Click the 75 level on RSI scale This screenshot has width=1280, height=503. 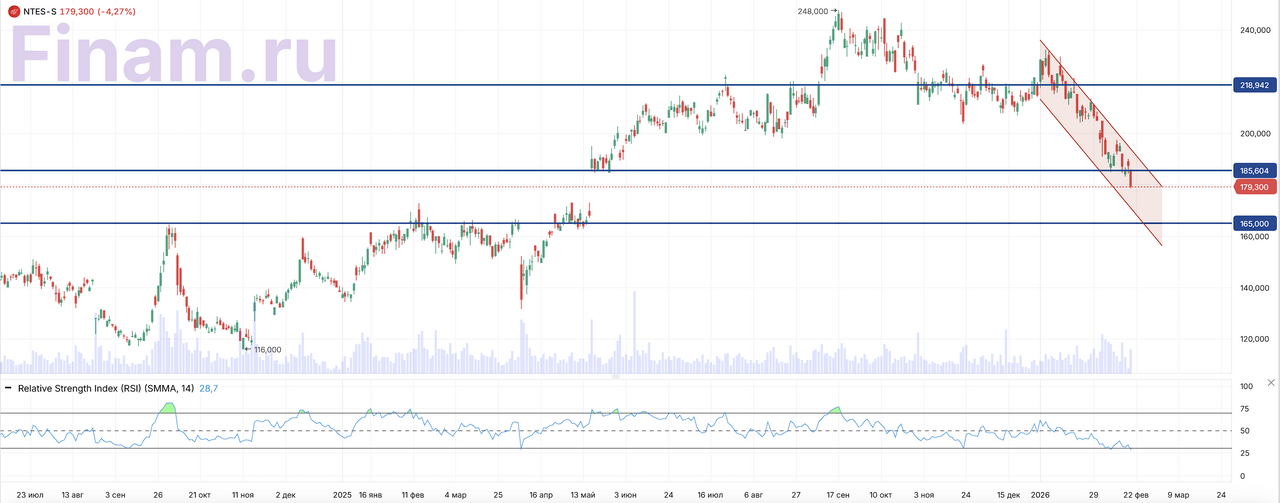[1245, 409]
